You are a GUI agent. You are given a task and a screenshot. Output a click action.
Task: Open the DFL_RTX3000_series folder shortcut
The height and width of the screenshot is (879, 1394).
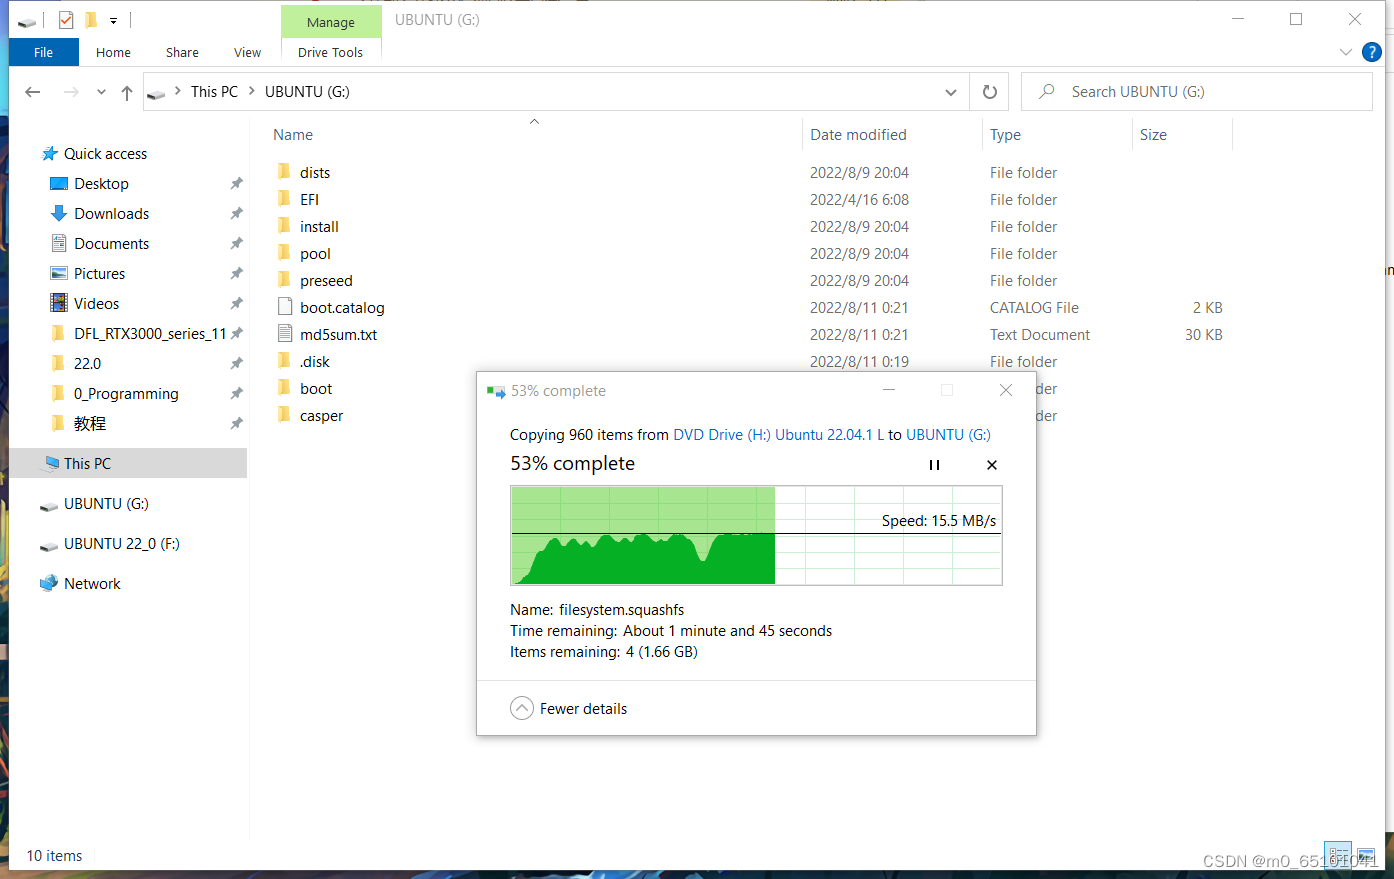click(x=149, y=334)
